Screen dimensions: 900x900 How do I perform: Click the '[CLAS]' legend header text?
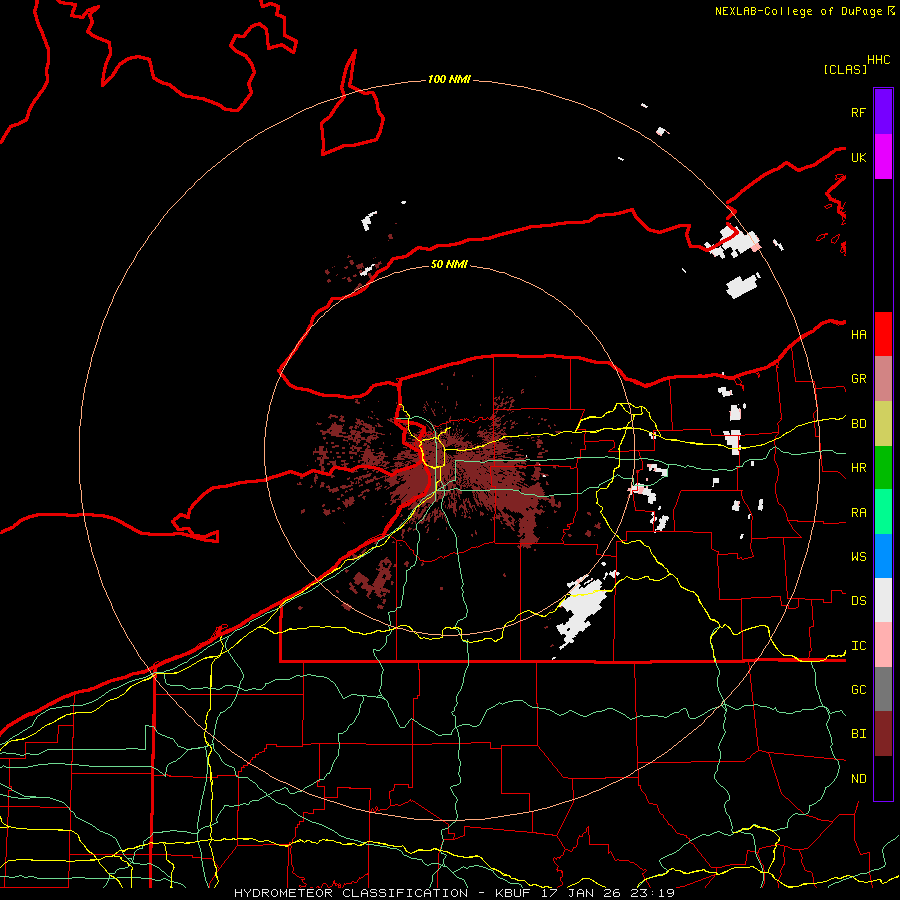[x=845, y=70]
